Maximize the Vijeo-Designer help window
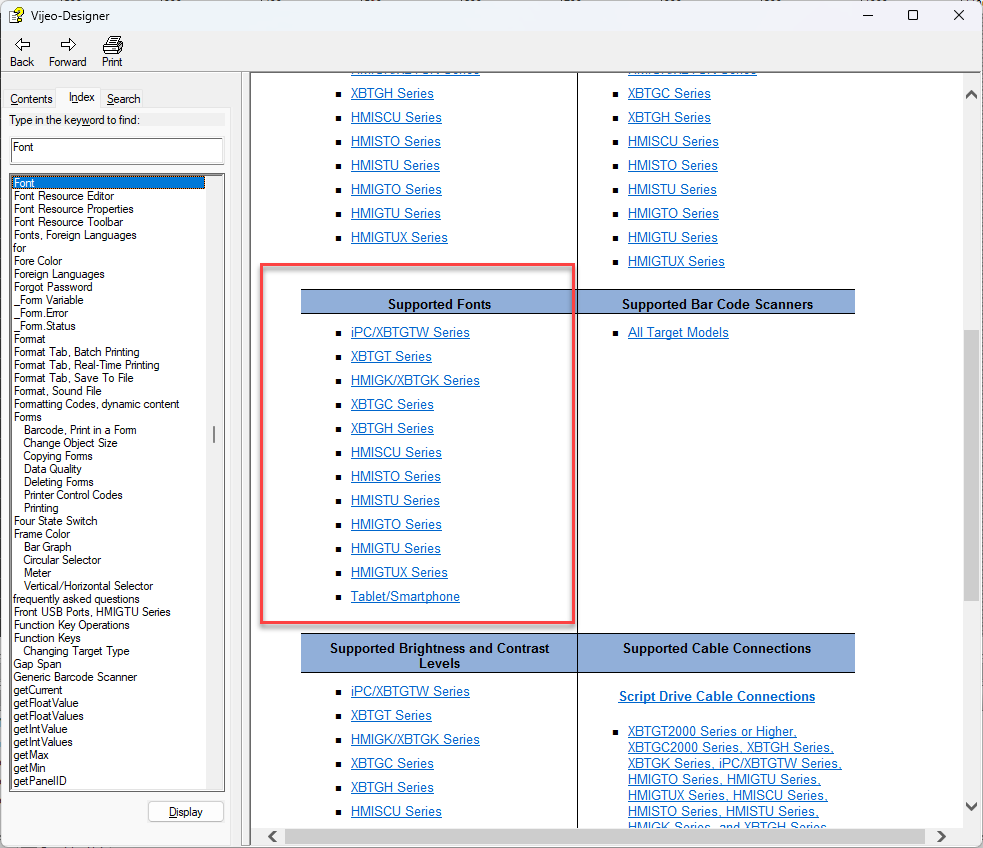The height and width of the screenshot is (848, 983). (913, 15)
